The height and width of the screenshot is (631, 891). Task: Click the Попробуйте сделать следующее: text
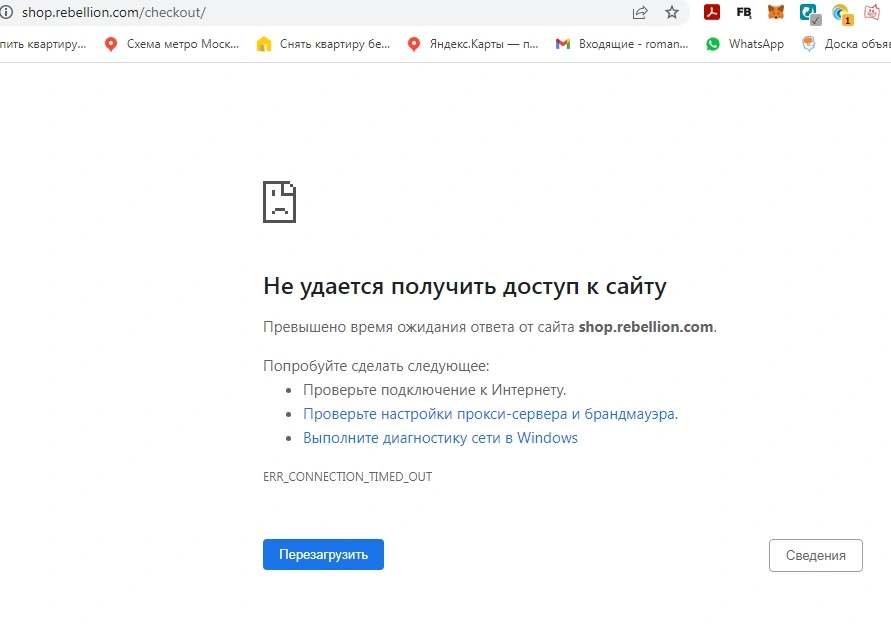tap(376, 366)
